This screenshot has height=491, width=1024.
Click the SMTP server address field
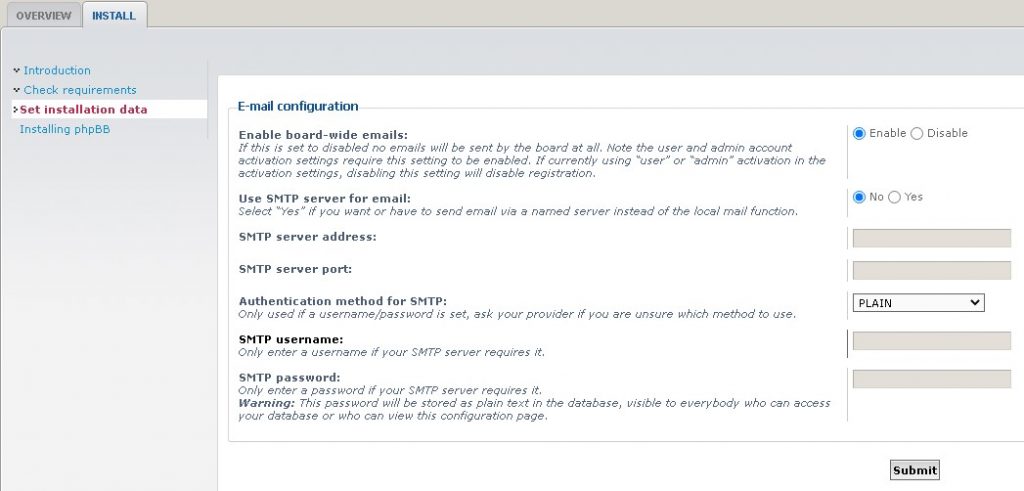pos(931,238)
